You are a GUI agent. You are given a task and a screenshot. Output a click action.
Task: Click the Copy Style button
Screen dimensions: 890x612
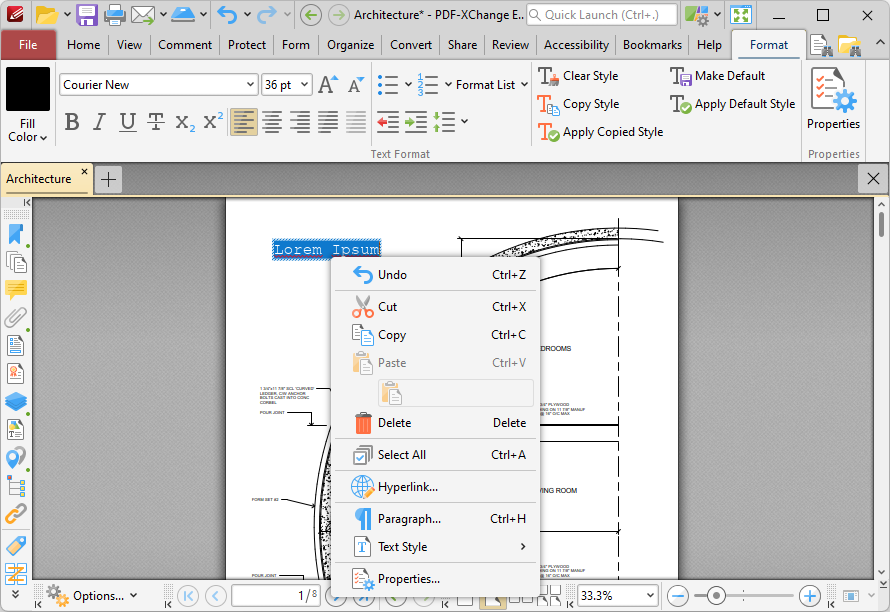579,104
